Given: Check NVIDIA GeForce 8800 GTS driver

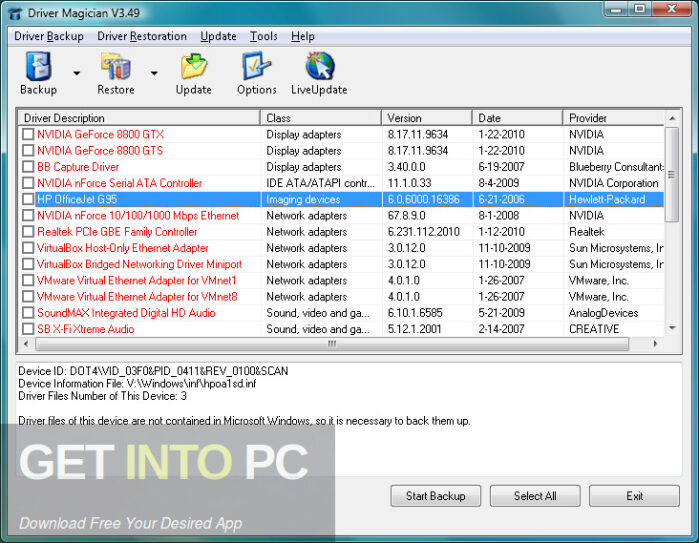Looking at the screenshot, I should pos(28,150).
